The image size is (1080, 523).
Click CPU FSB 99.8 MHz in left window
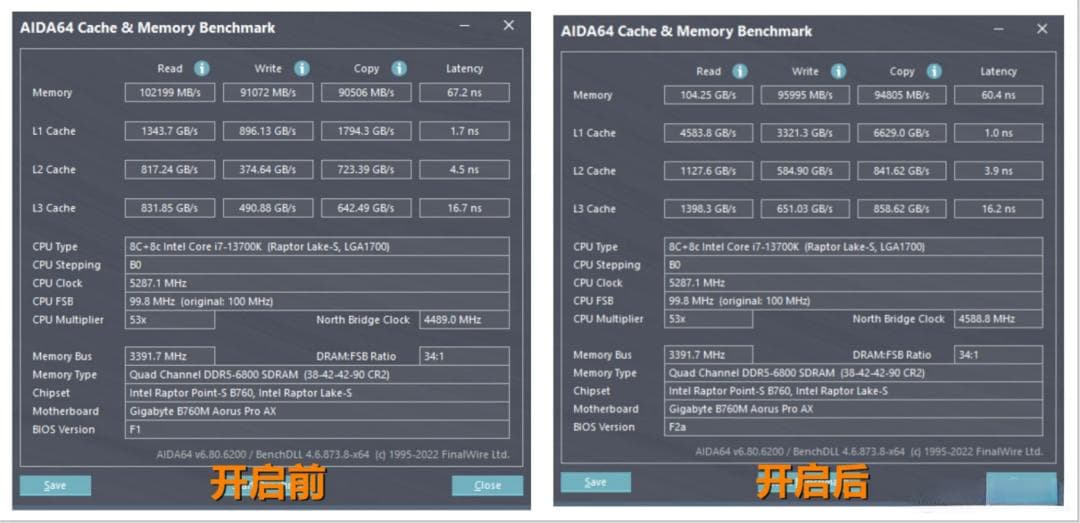[x=317, y=301]
